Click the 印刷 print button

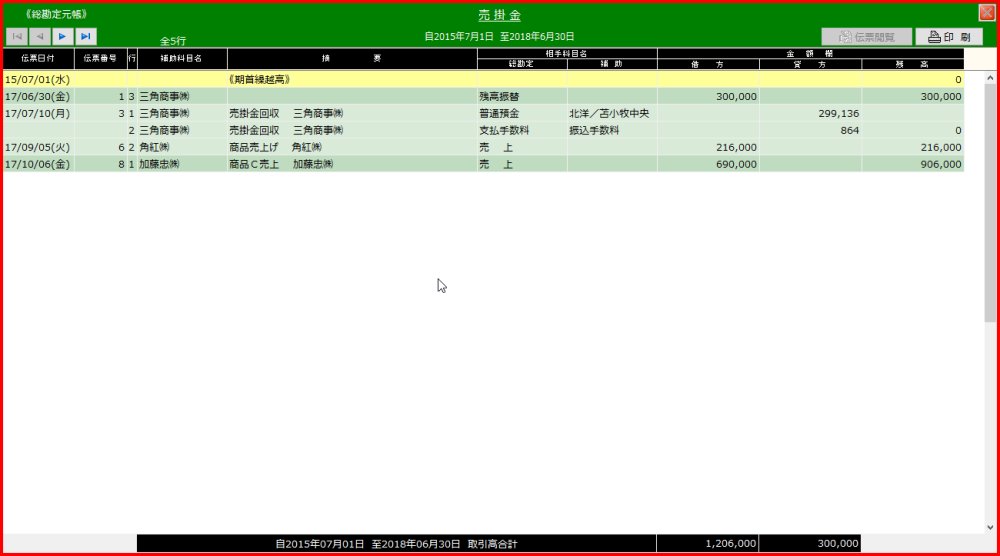tap(949, 37)
